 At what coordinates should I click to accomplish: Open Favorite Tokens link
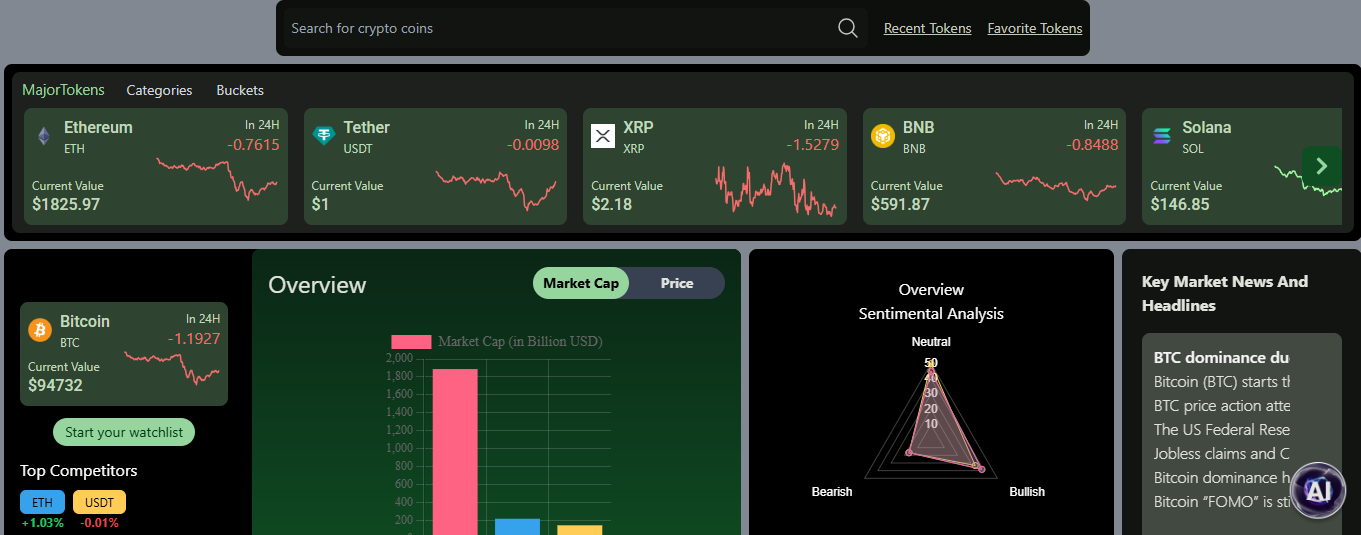coord(1035,28)
